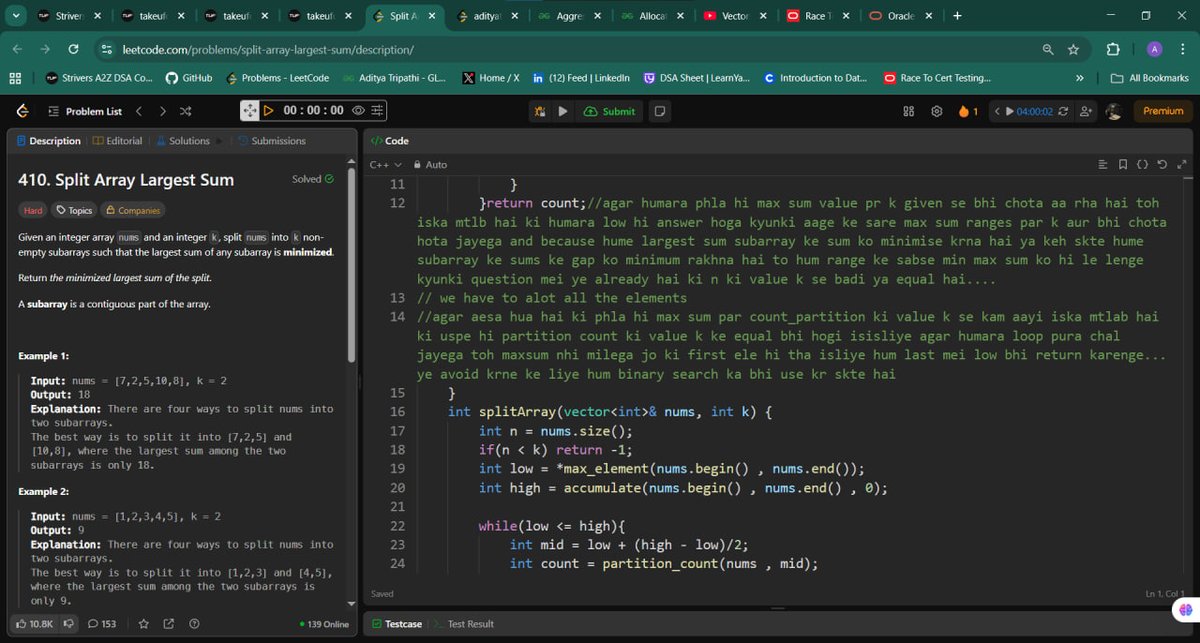
Task: Toggle timer visibility with the eye icon
Action: [x=358, y=111]
